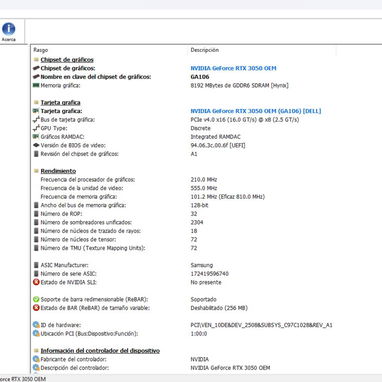Click the icon beside Ancho del bus de memoria
Image resolution: width=382 pixels, height=382 pixels.
point(36,205)
